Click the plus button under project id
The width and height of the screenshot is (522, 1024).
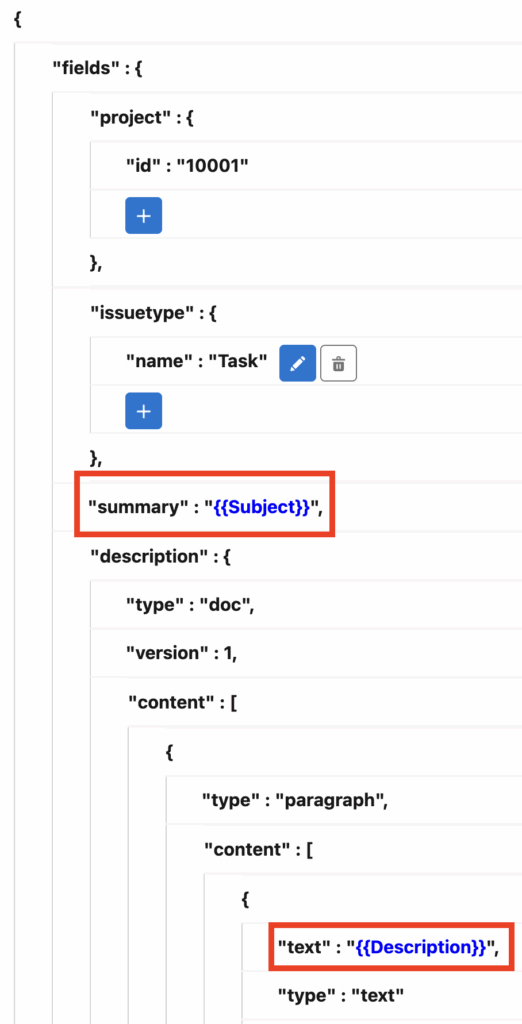pos(144,216)
